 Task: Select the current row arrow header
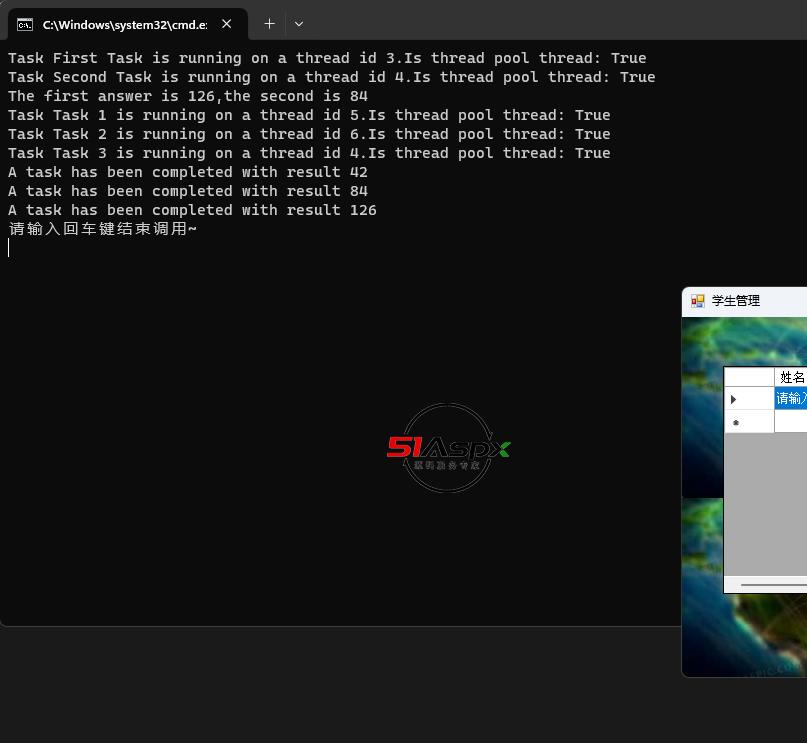[749, 398]
